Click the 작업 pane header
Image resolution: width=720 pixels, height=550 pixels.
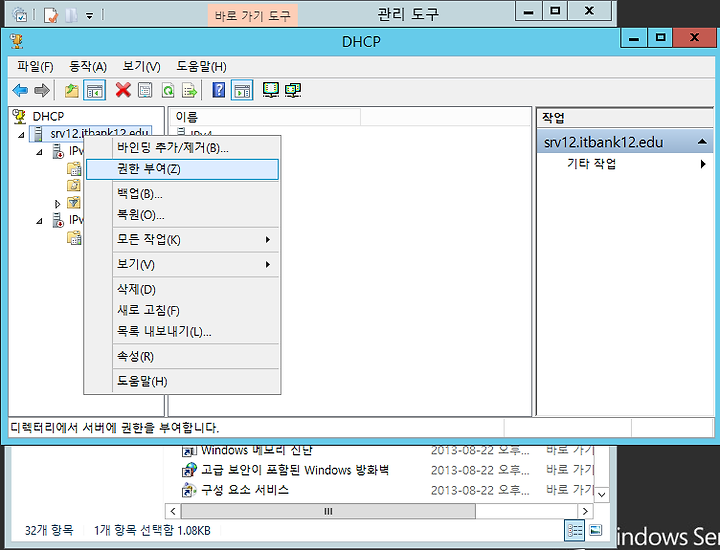pos(624,118)
